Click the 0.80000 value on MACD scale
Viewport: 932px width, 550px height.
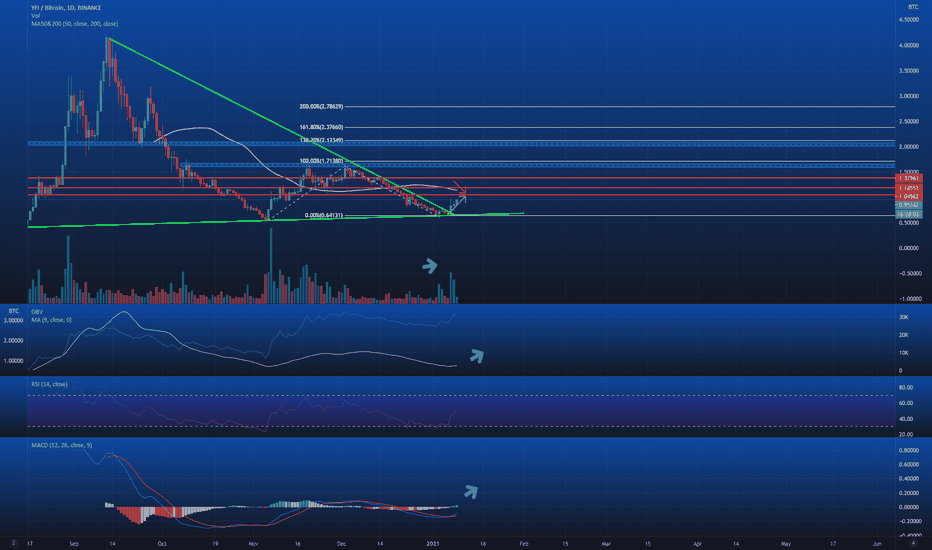909,451
